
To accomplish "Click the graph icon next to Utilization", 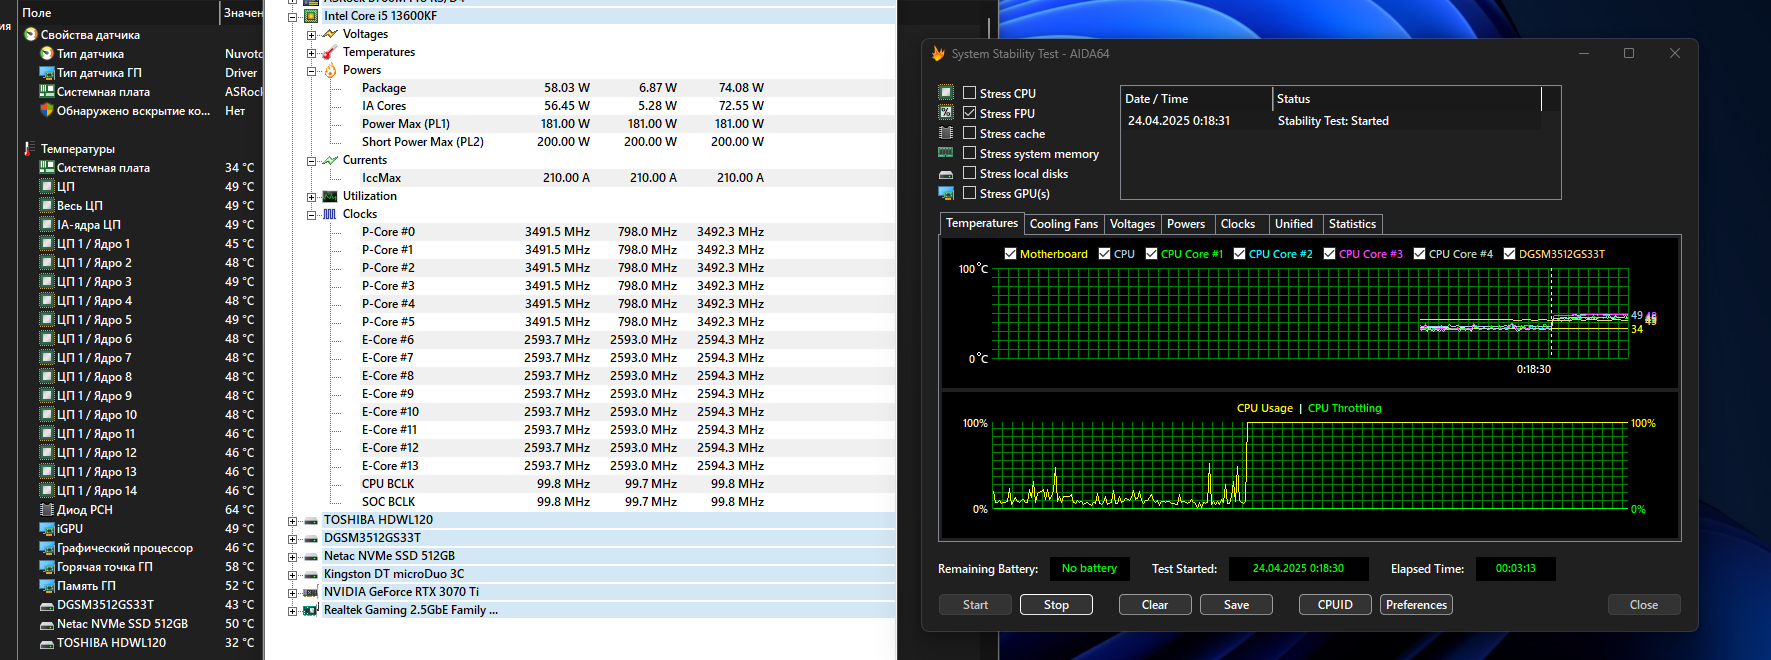I will pyautogui.click(x=330, y=196).
